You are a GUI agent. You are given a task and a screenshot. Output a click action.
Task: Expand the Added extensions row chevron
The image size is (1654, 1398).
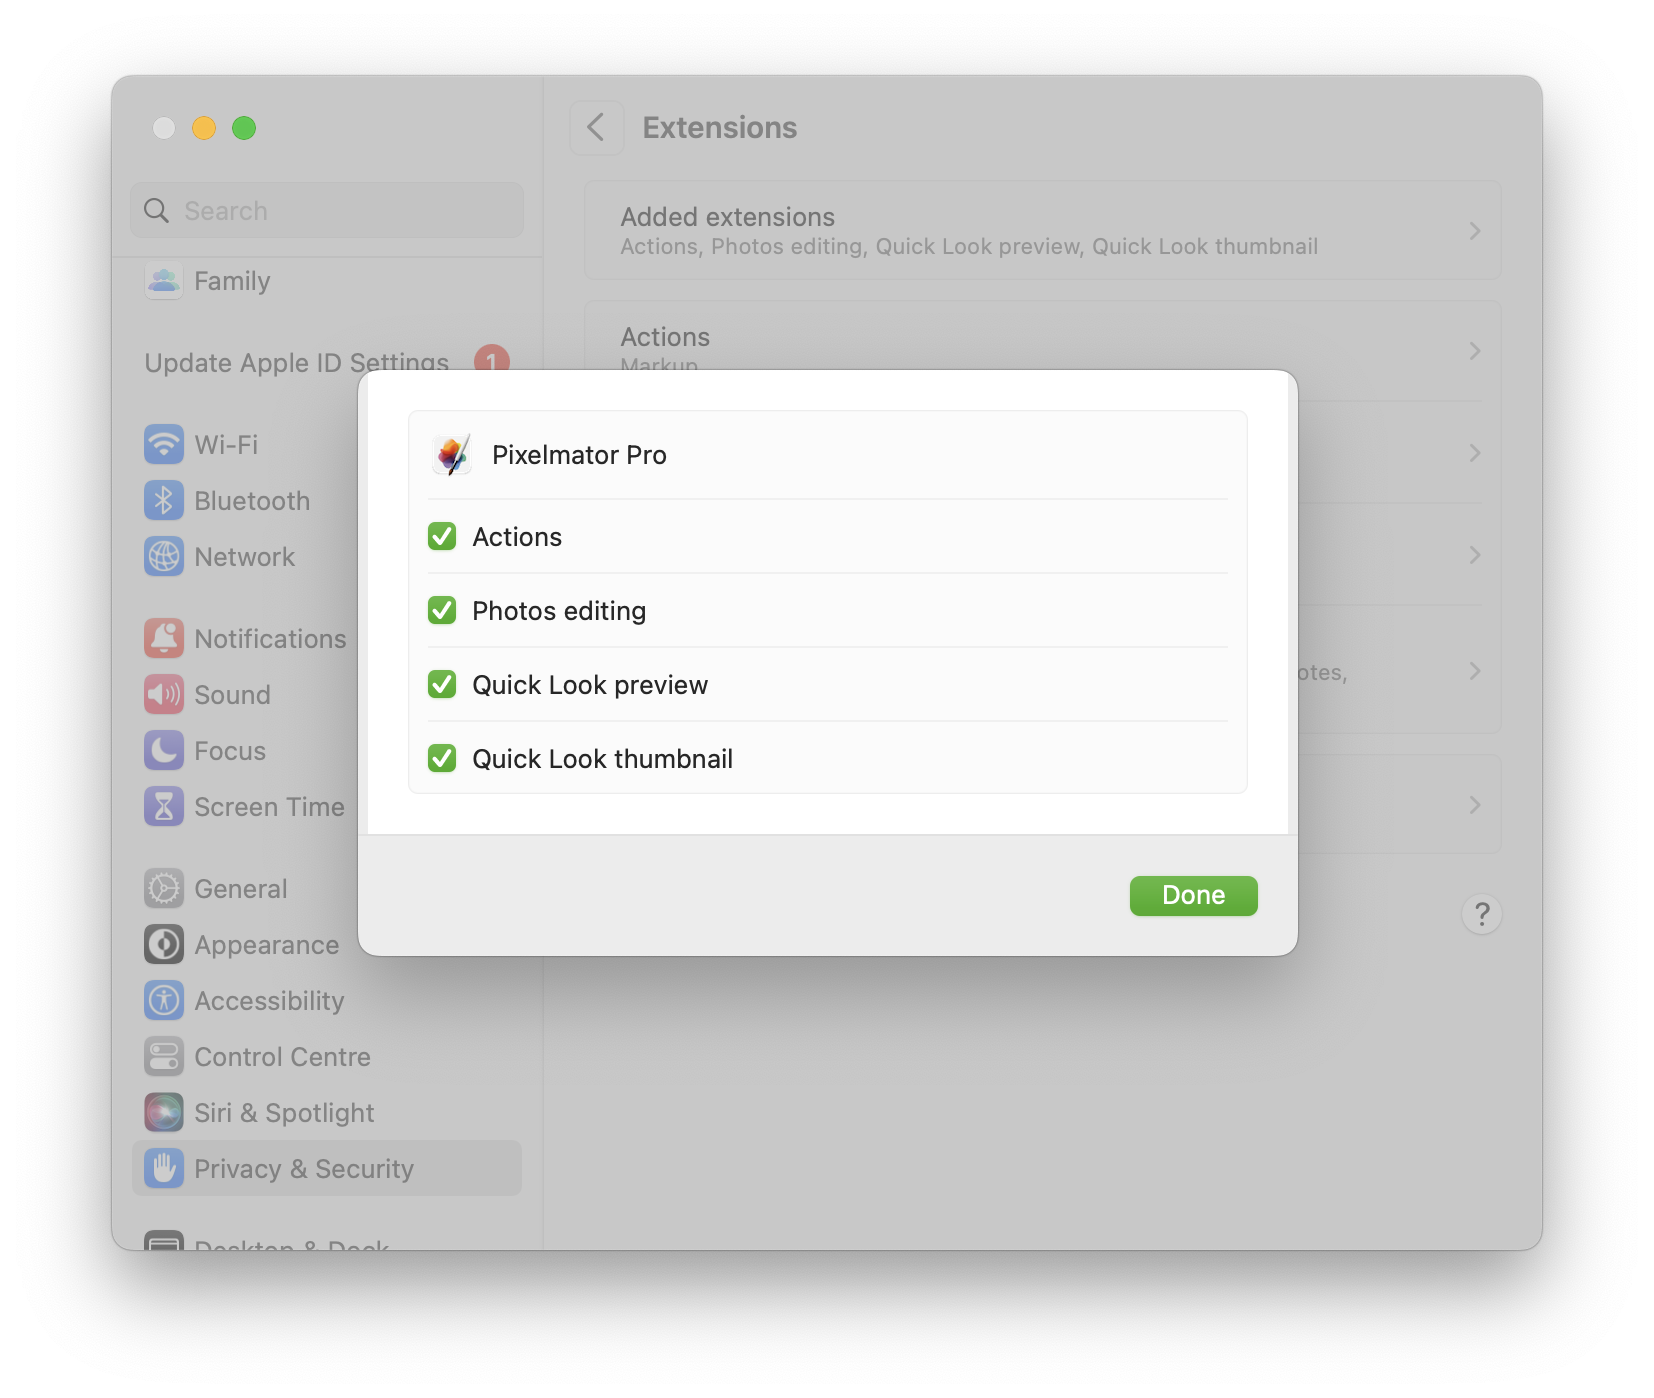pos(1475,231)
